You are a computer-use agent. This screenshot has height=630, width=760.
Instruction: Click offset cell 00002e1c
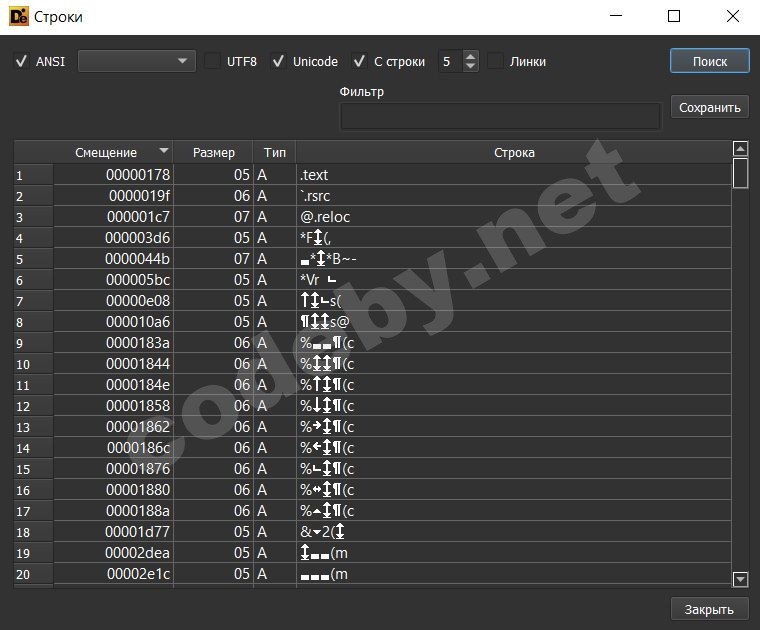[113, 574]
